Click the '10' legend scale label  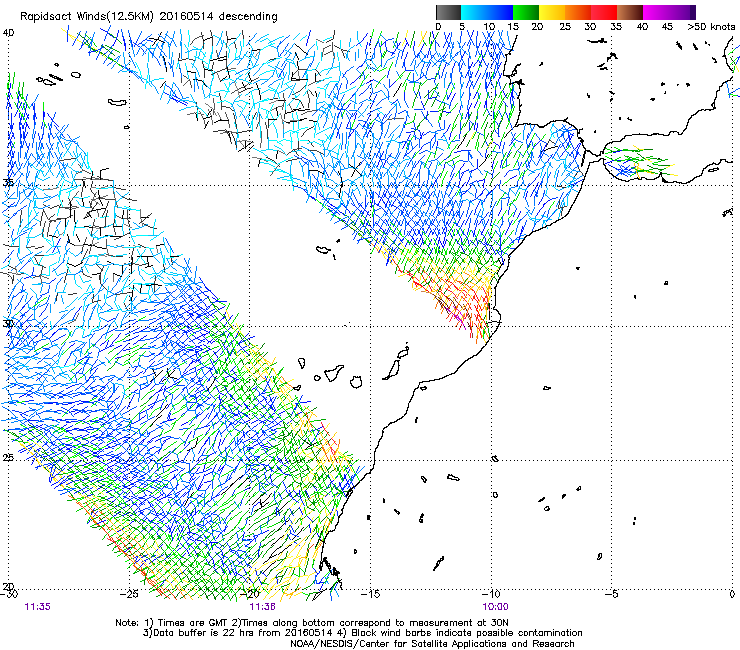(489, 26)
